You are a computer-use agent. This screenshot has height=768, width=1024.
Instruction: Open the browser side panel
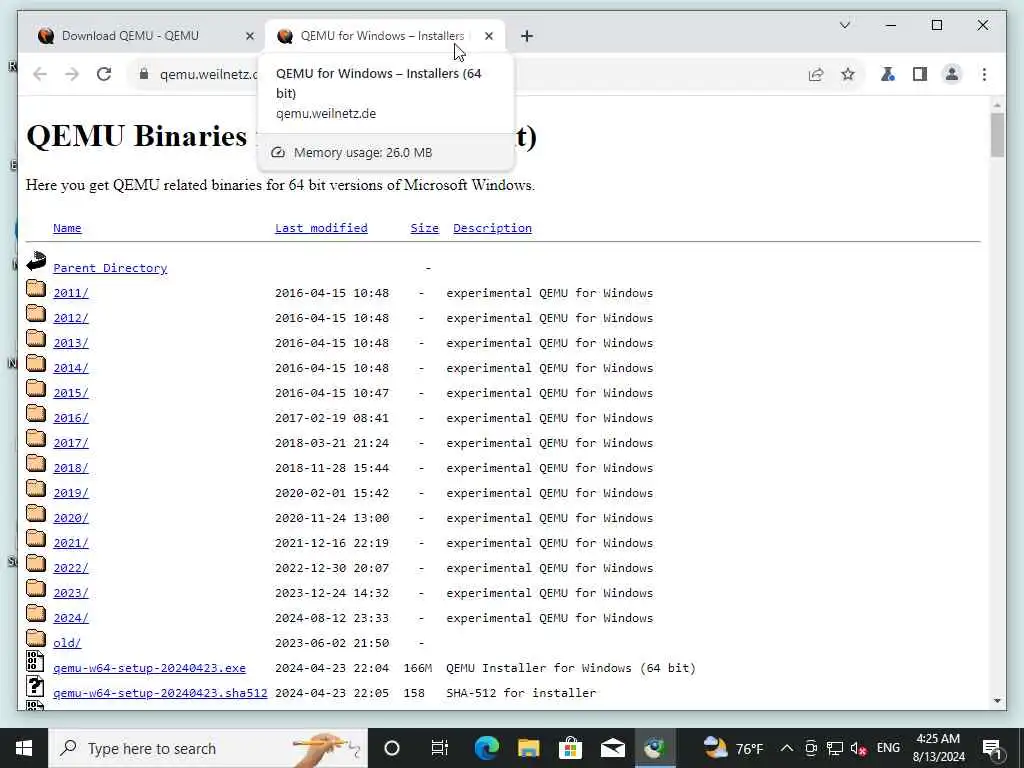pos(920,74)
